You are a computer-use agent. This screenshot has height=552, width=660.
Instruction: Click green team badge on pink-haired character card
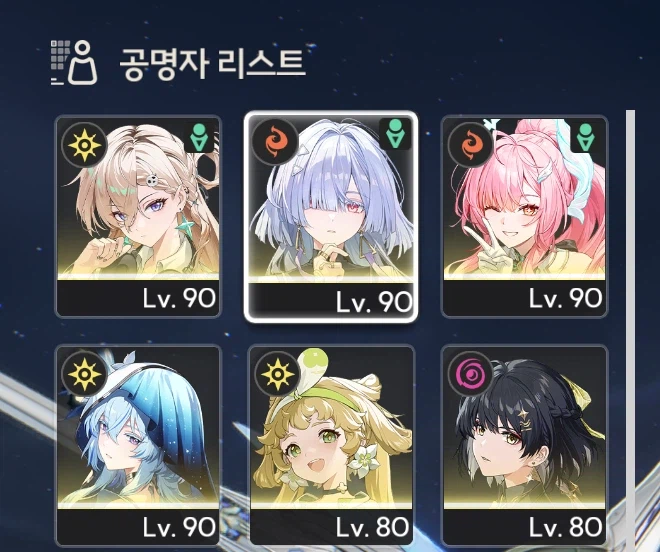pyautogui.click(x=585, y=137)
